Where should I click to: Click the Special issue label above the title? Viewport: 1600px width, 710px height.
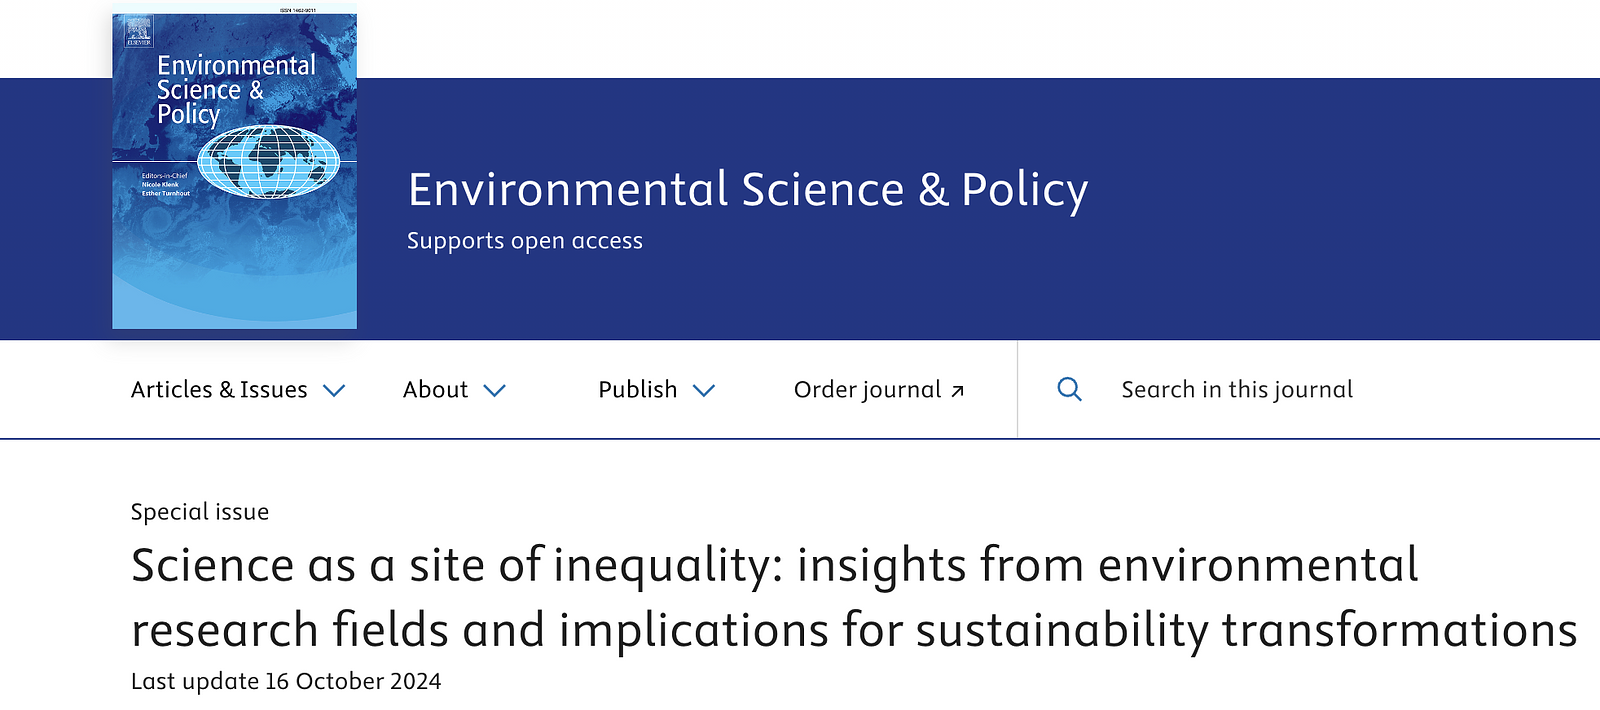click(x=200, y=512)
